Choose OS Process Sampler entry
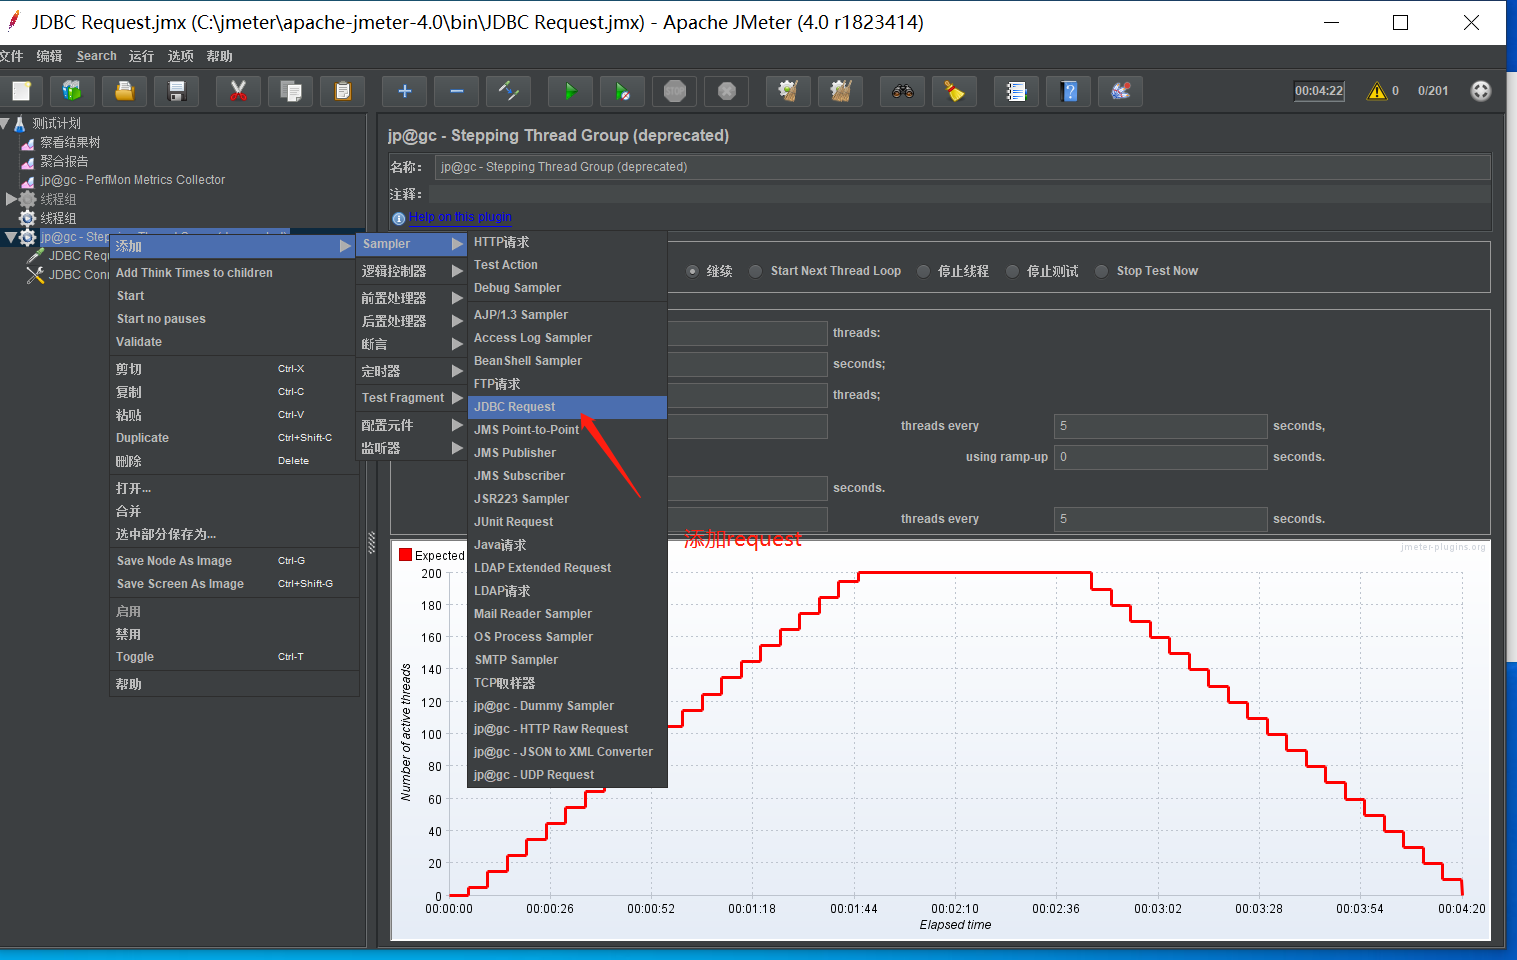 pyautogui.click(x=567, y=637)
